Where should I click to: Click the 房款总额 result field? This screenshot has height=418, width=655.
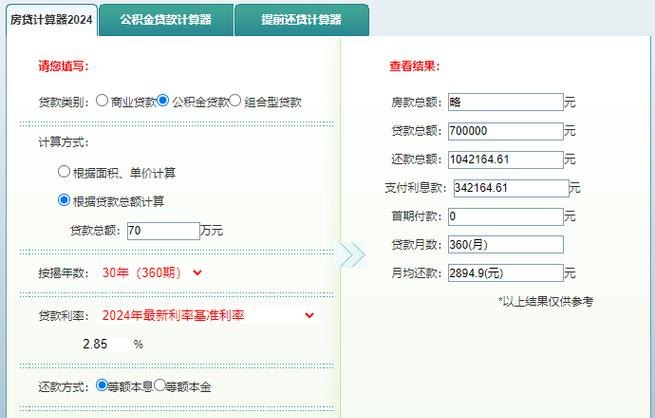coord(506,102)
